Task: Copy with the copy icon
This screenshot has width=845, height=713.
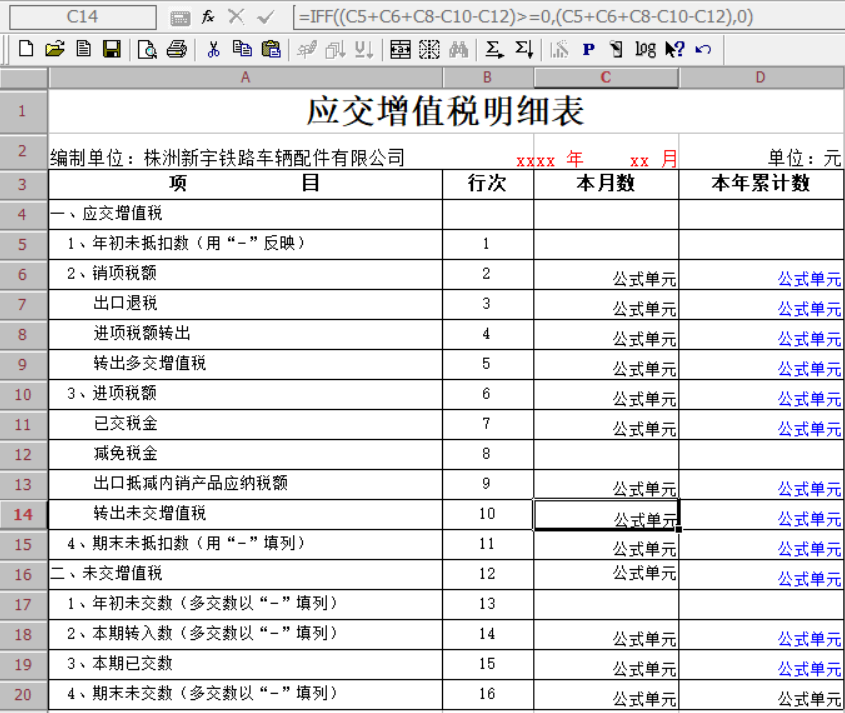Action: [242, 50]
